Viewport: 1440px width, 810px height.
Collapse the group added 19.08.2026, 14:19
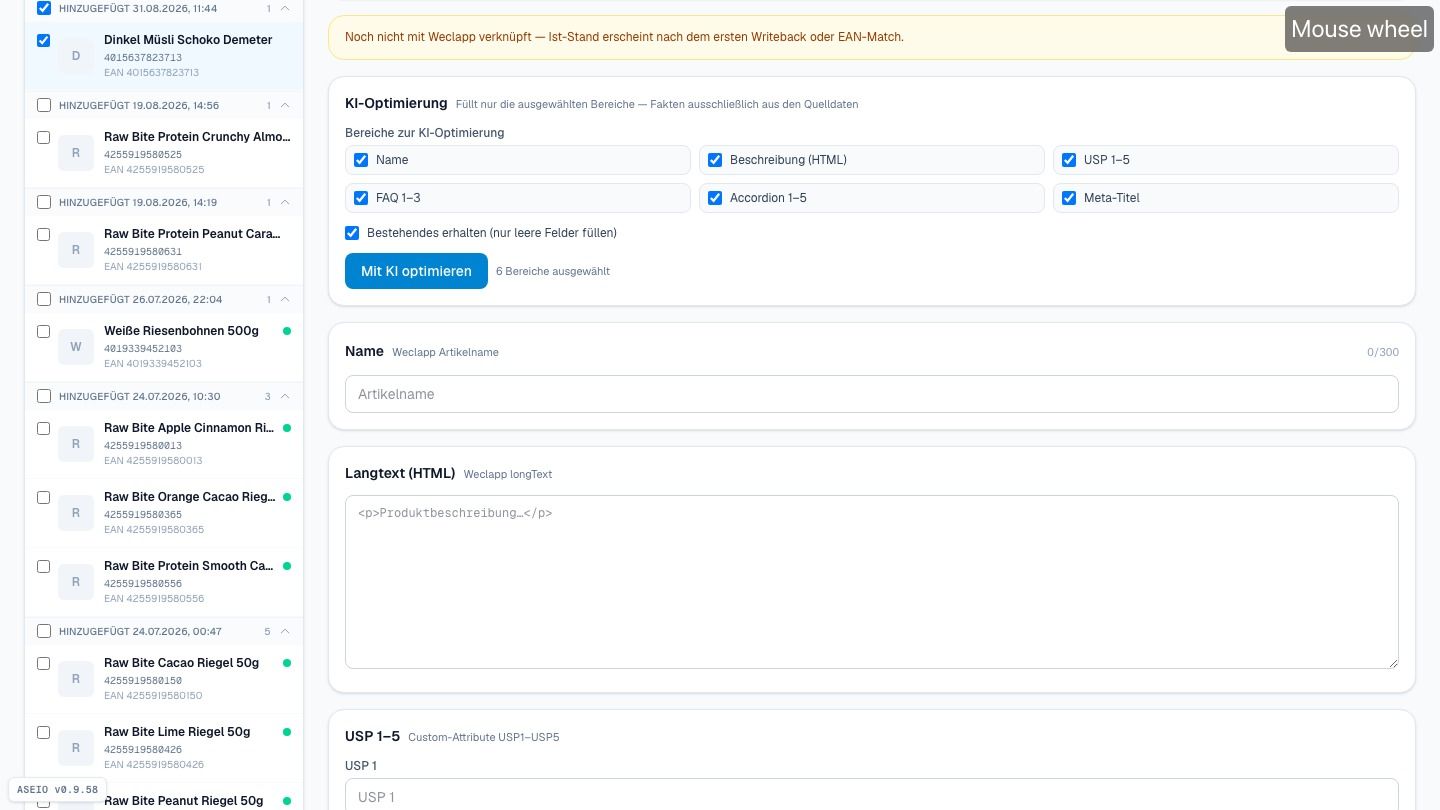tap(285, 202)
